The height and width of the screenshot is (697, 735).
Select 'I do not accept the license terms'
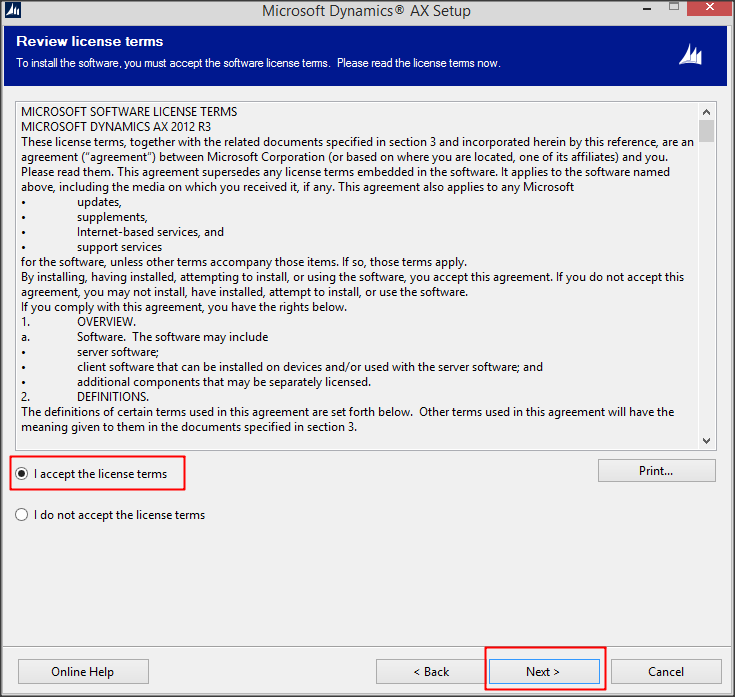point(22,515)
